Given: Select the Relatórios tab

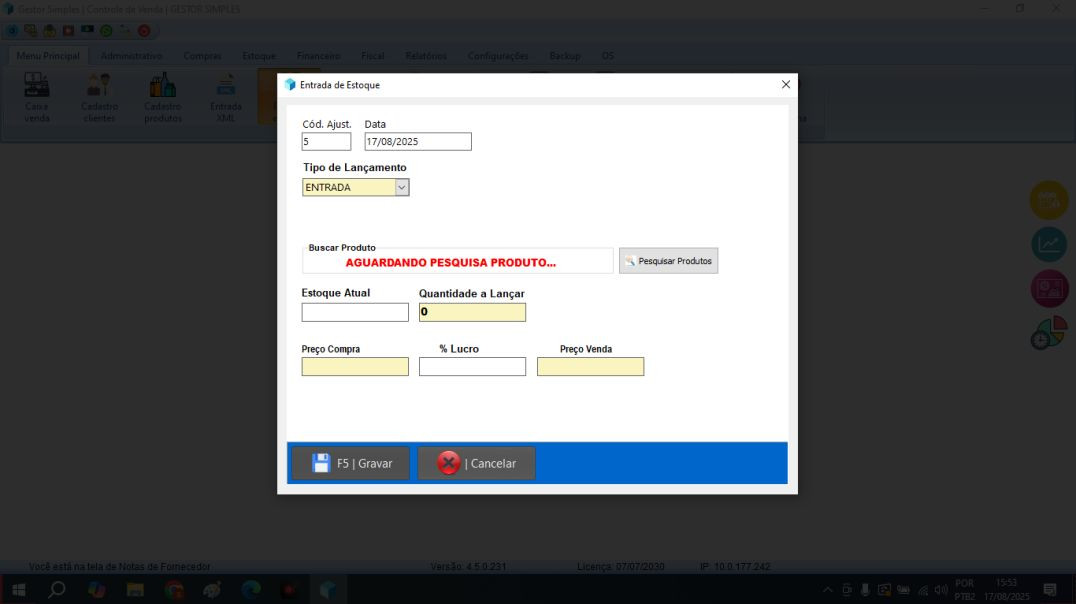Looking at the screenshot, I should pyautogui.click(x=426, y=56).
